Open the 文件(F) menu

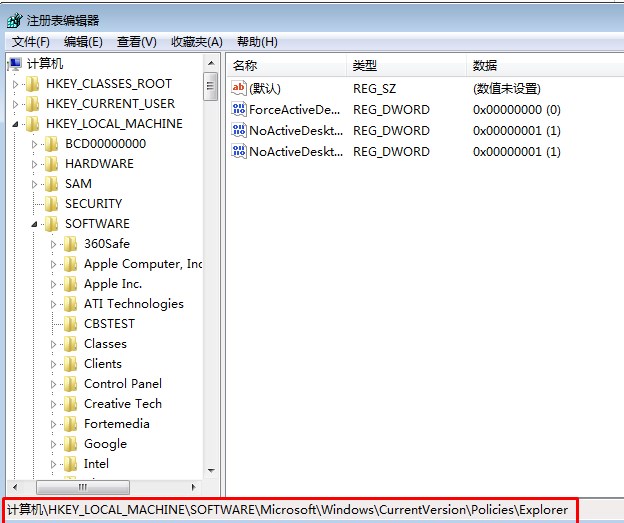[x=31, y=41]
